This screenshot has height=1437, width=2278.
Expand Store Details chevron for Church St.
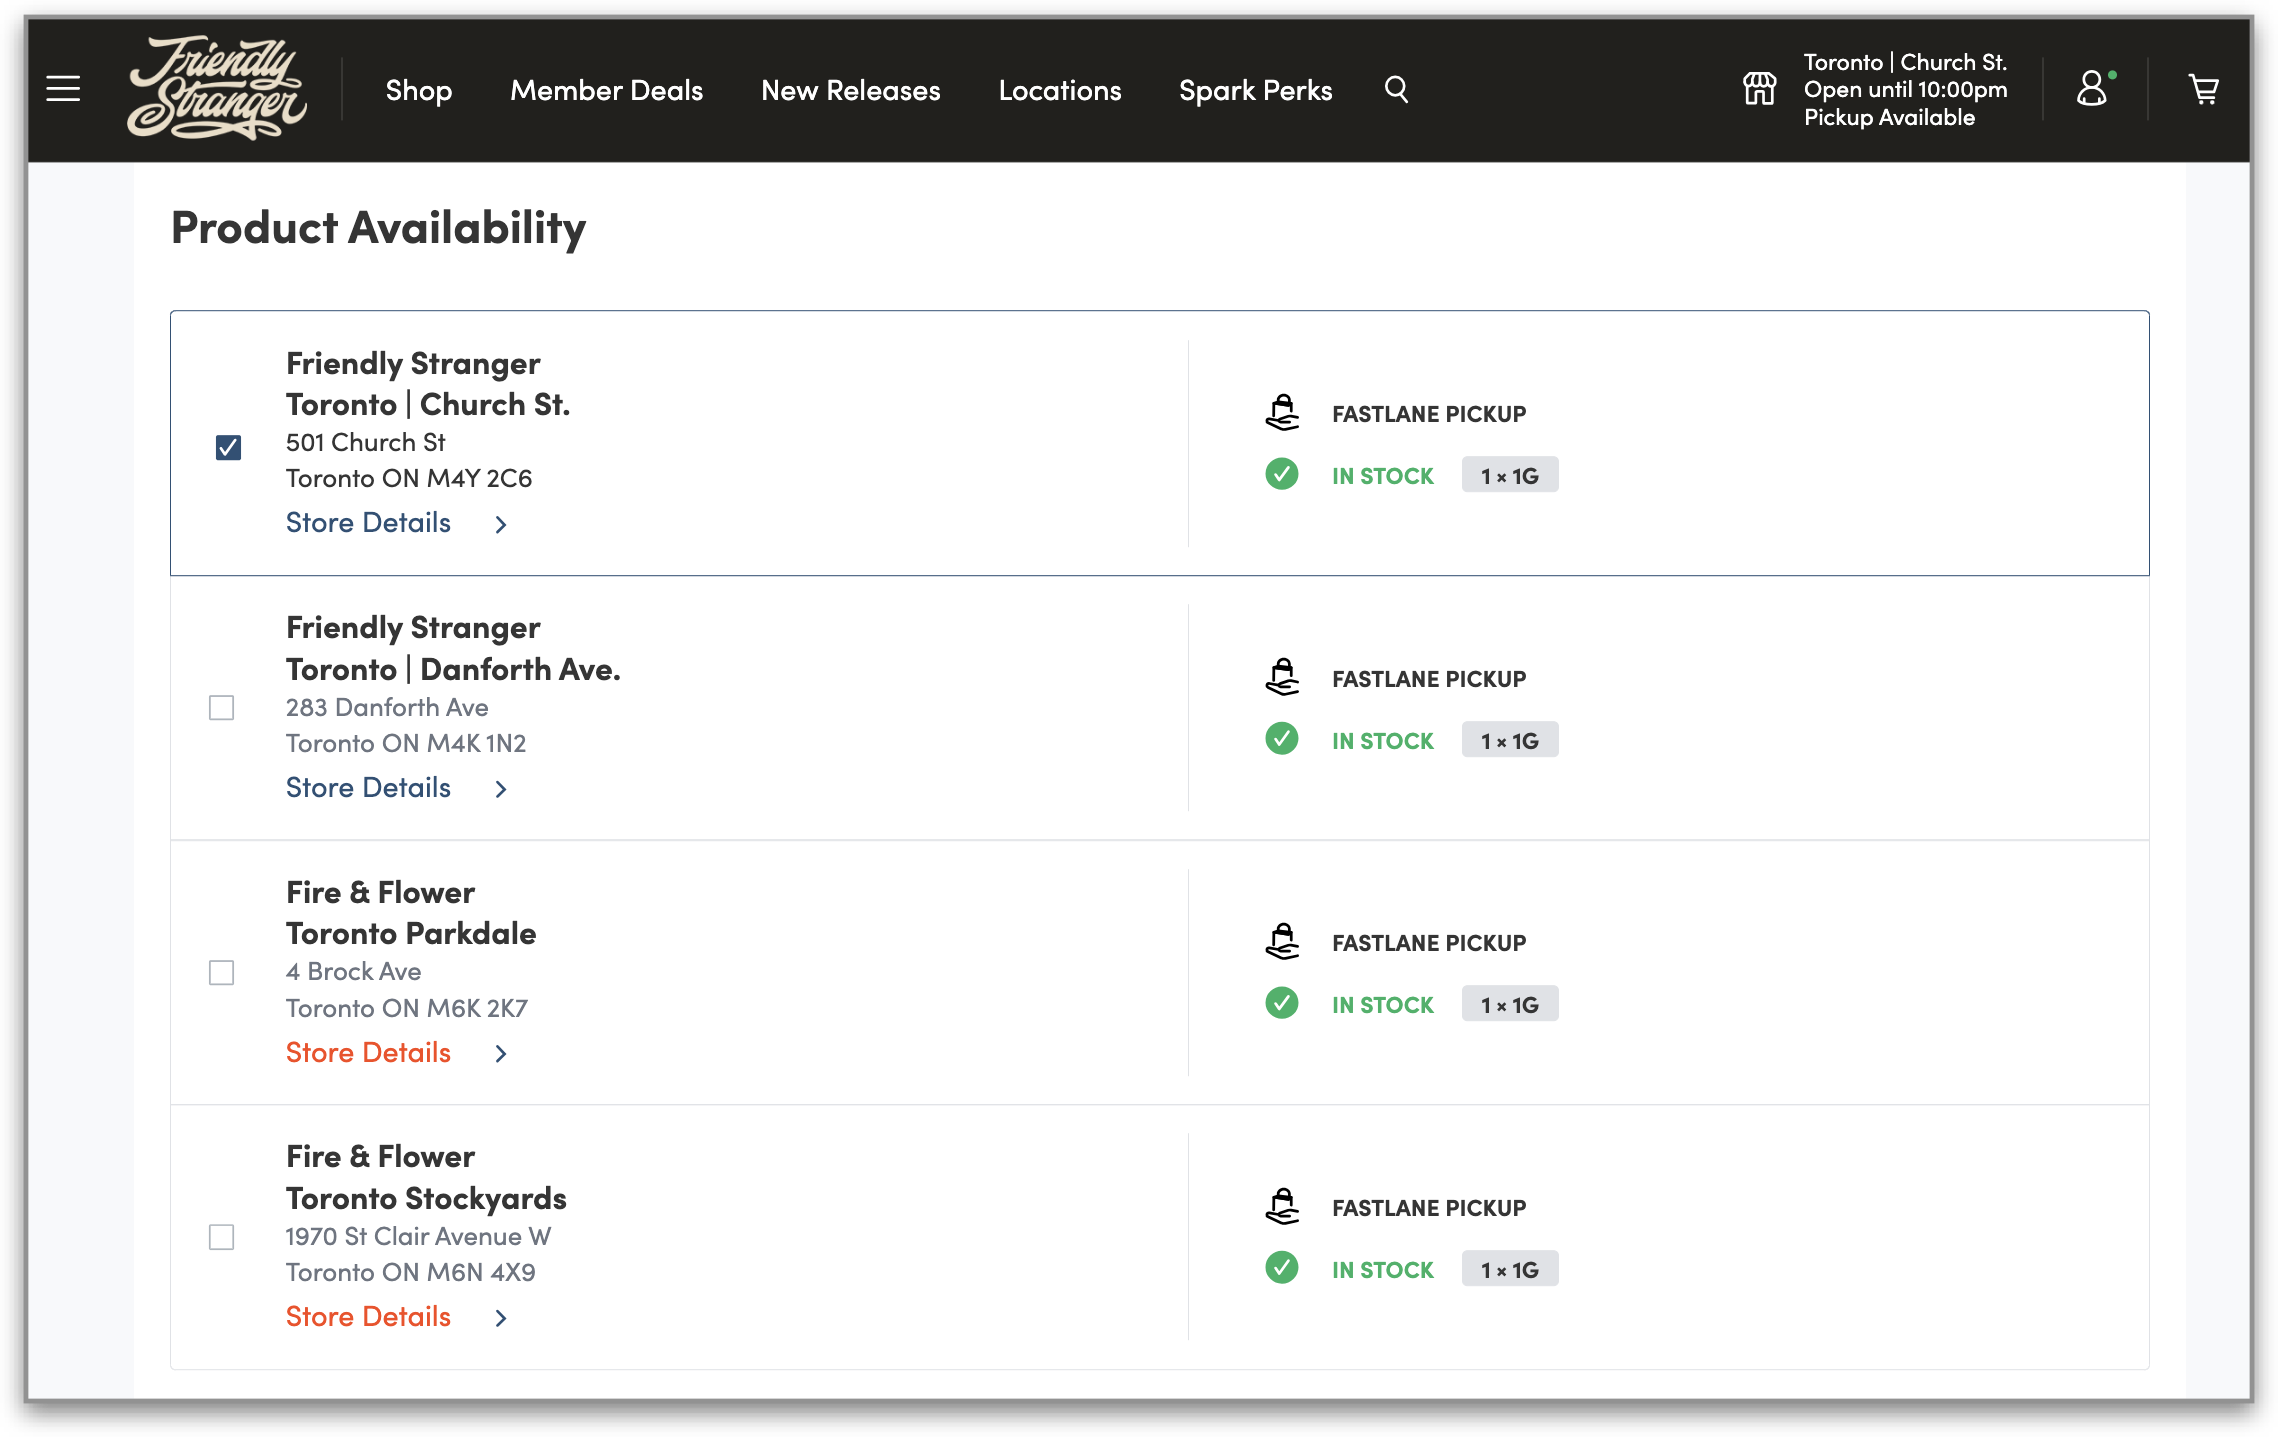click(x=501, y=524)
